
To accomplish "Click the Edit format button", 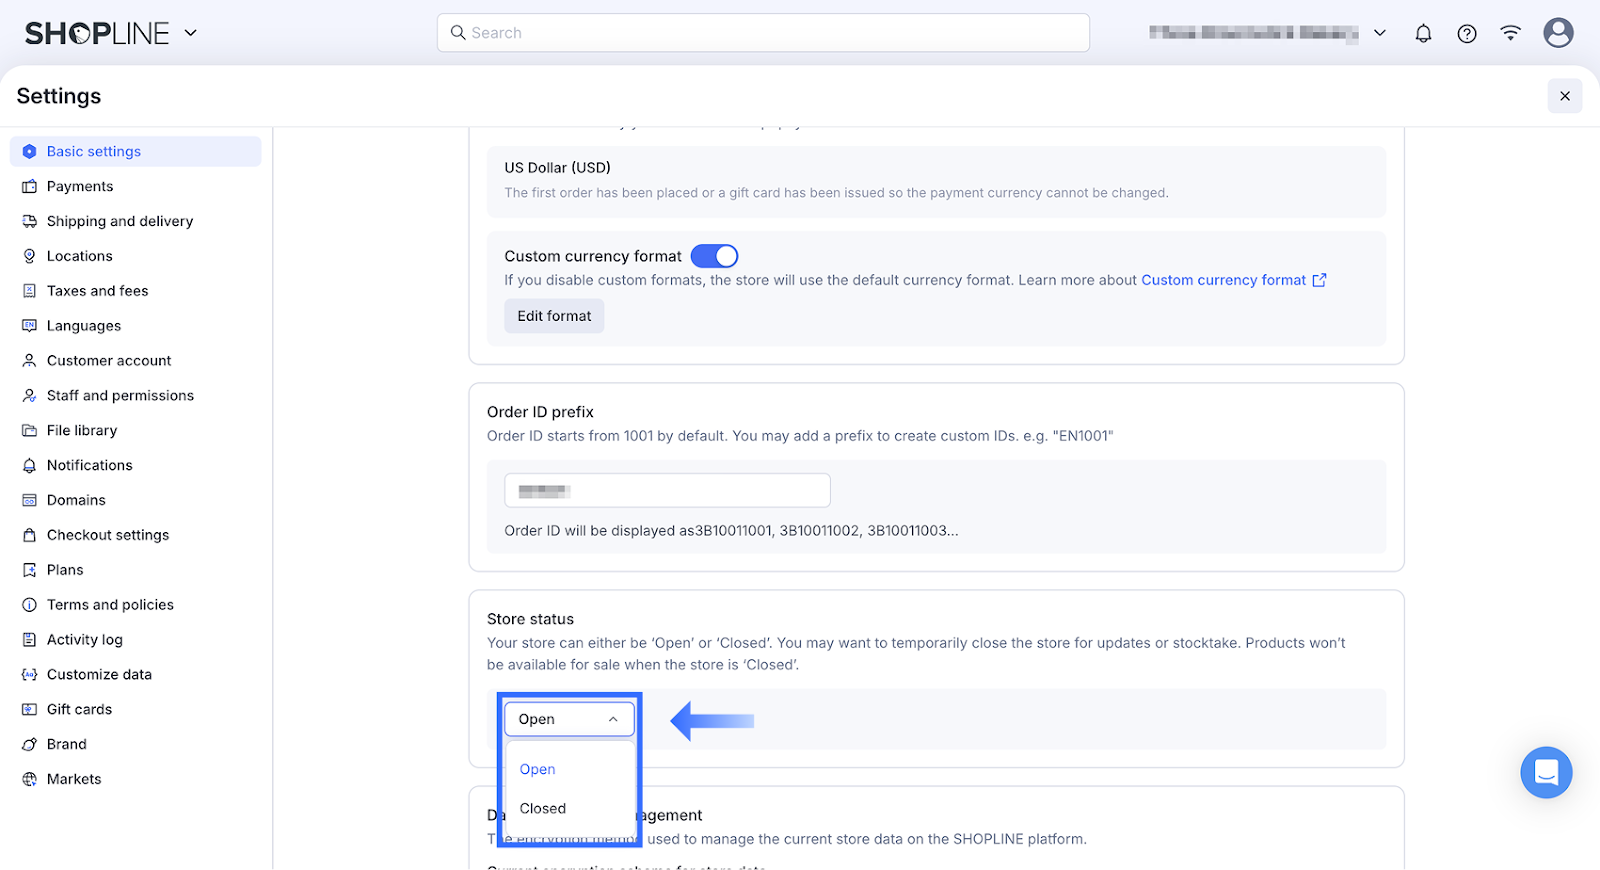I will (554, 316).
